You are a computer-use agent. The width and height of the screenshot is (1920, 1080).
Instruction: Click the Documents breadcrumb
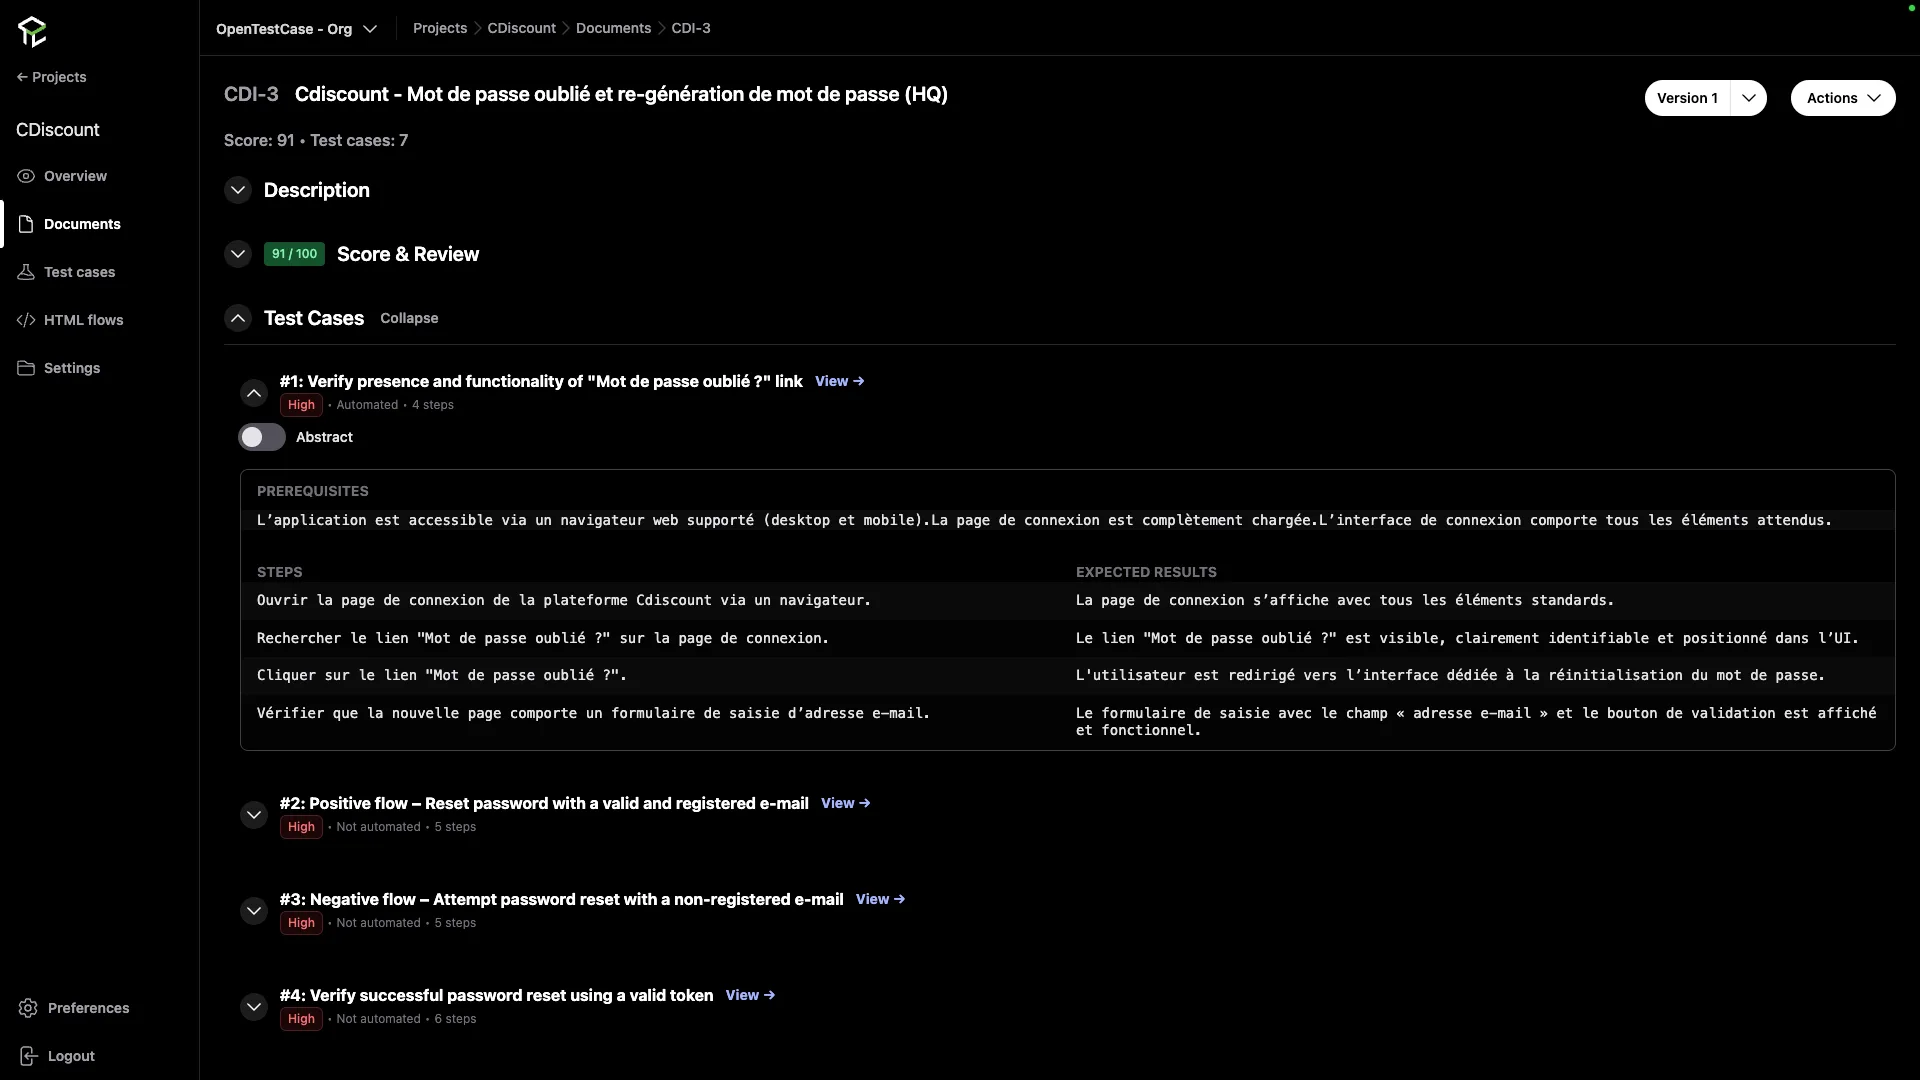coord(613,28)
